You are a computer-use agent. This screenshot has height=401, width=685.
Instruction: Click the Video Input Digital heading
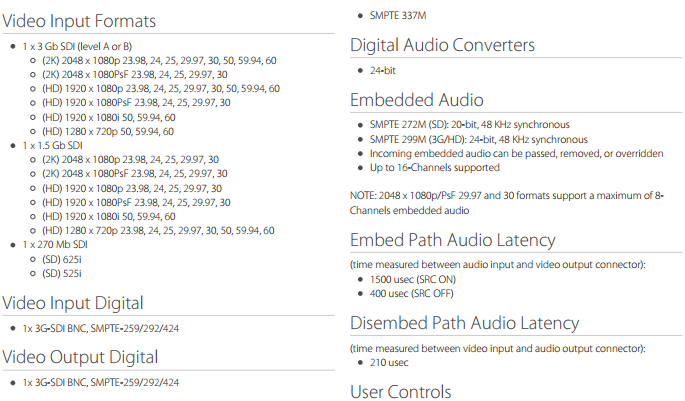coord(72,302)
